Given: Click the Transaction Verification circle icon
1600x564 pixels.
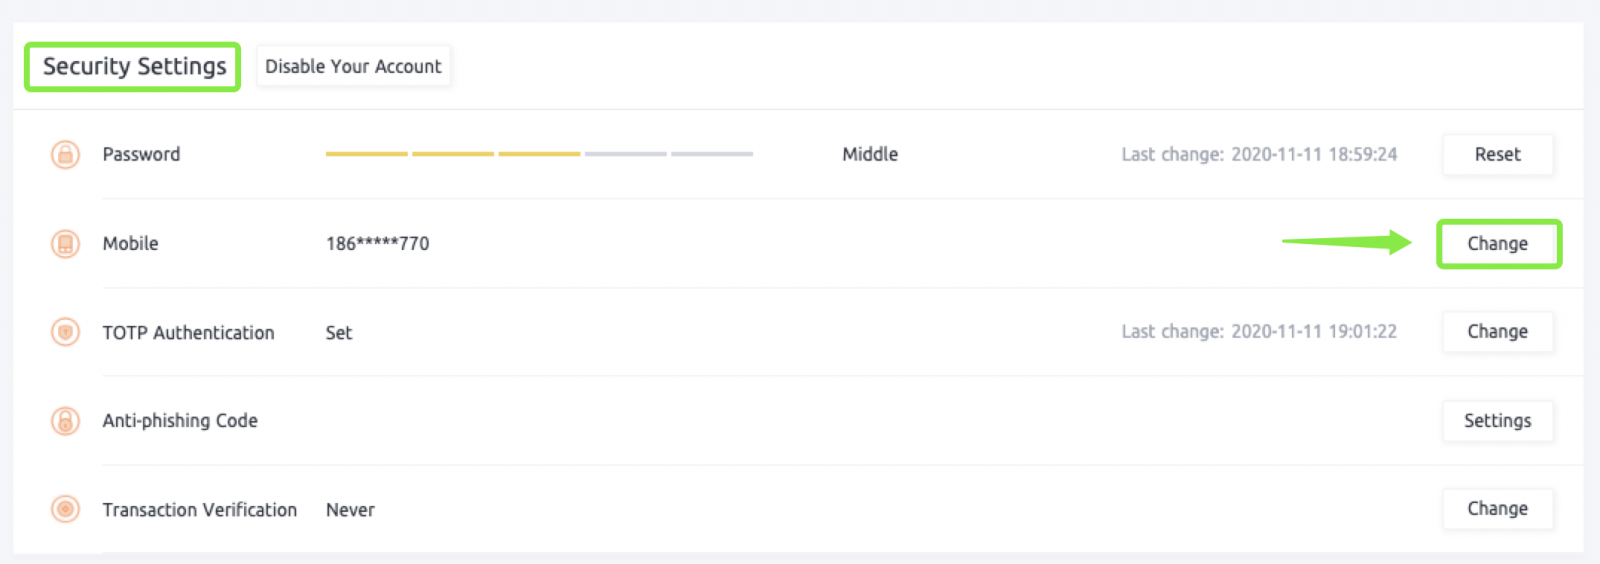Looking at the screenshot, I should (x=65, y=509).
